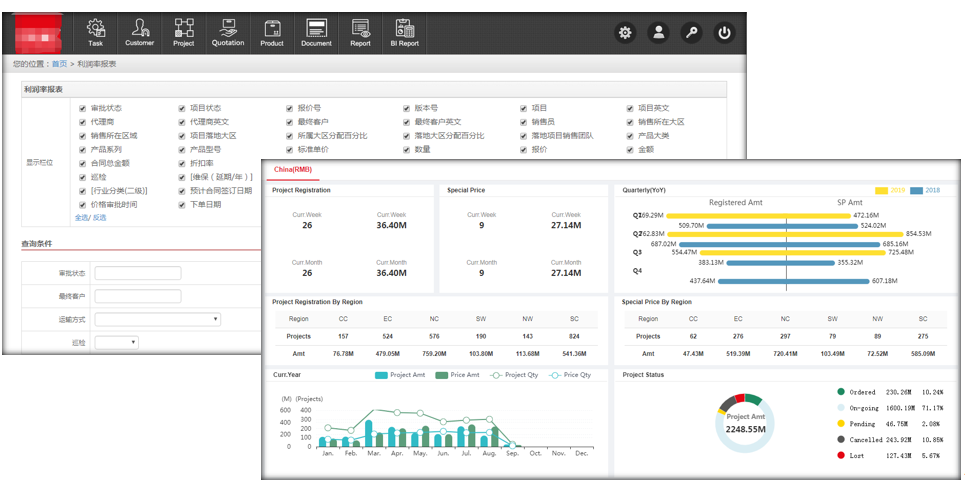Click the 全选 select-all link
Viewport: 965px width, 483px height.
click(81, 218)
